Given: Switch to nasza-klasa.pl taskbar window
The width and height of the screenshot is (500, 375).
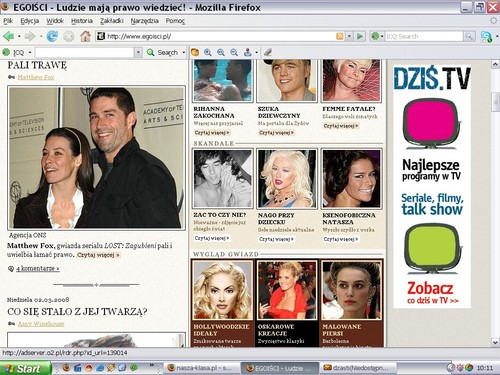Looking at the screenshot, I should (201, 368).
